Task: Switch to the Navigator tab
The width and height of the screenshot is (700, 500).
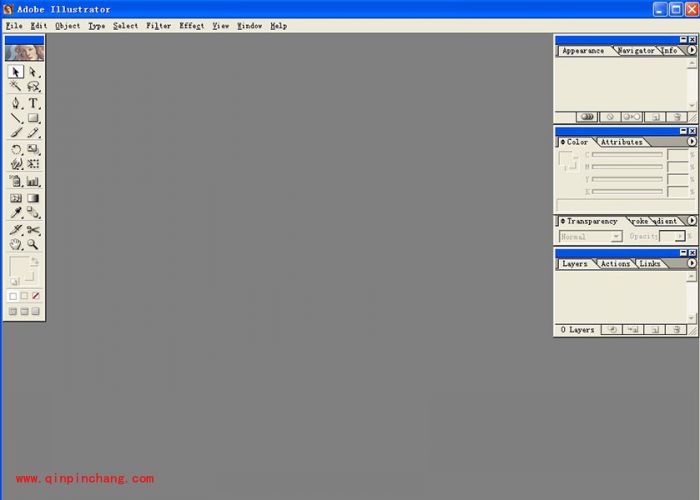Action: 635,50
